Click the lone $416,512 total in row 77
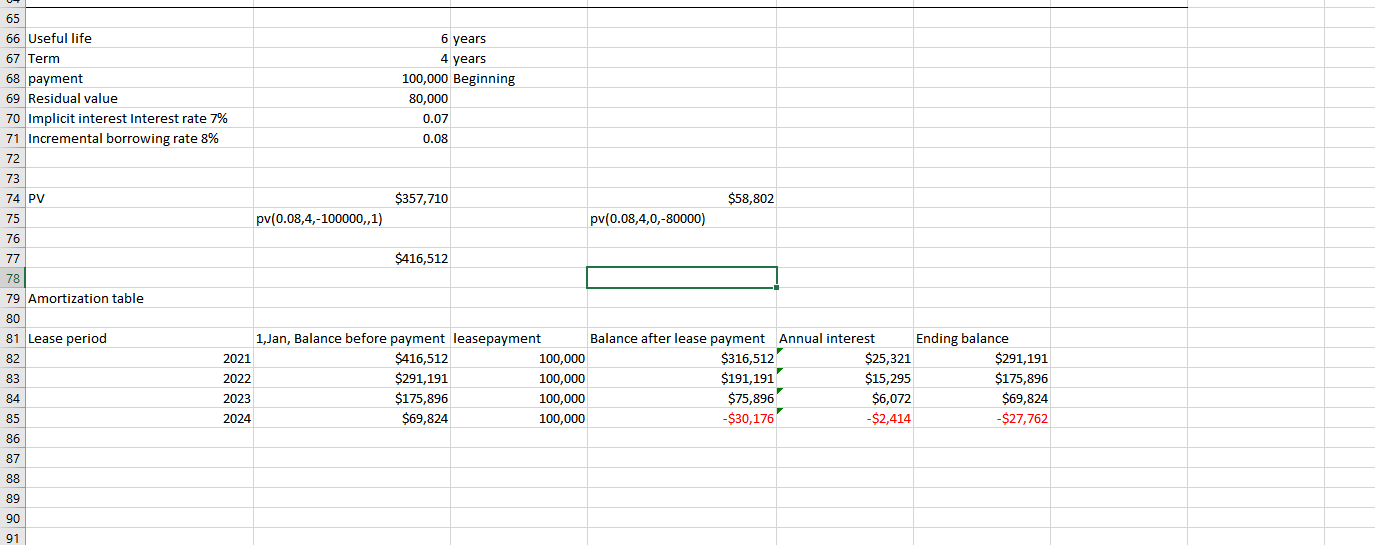The image size is (1375, 545). 352,258
